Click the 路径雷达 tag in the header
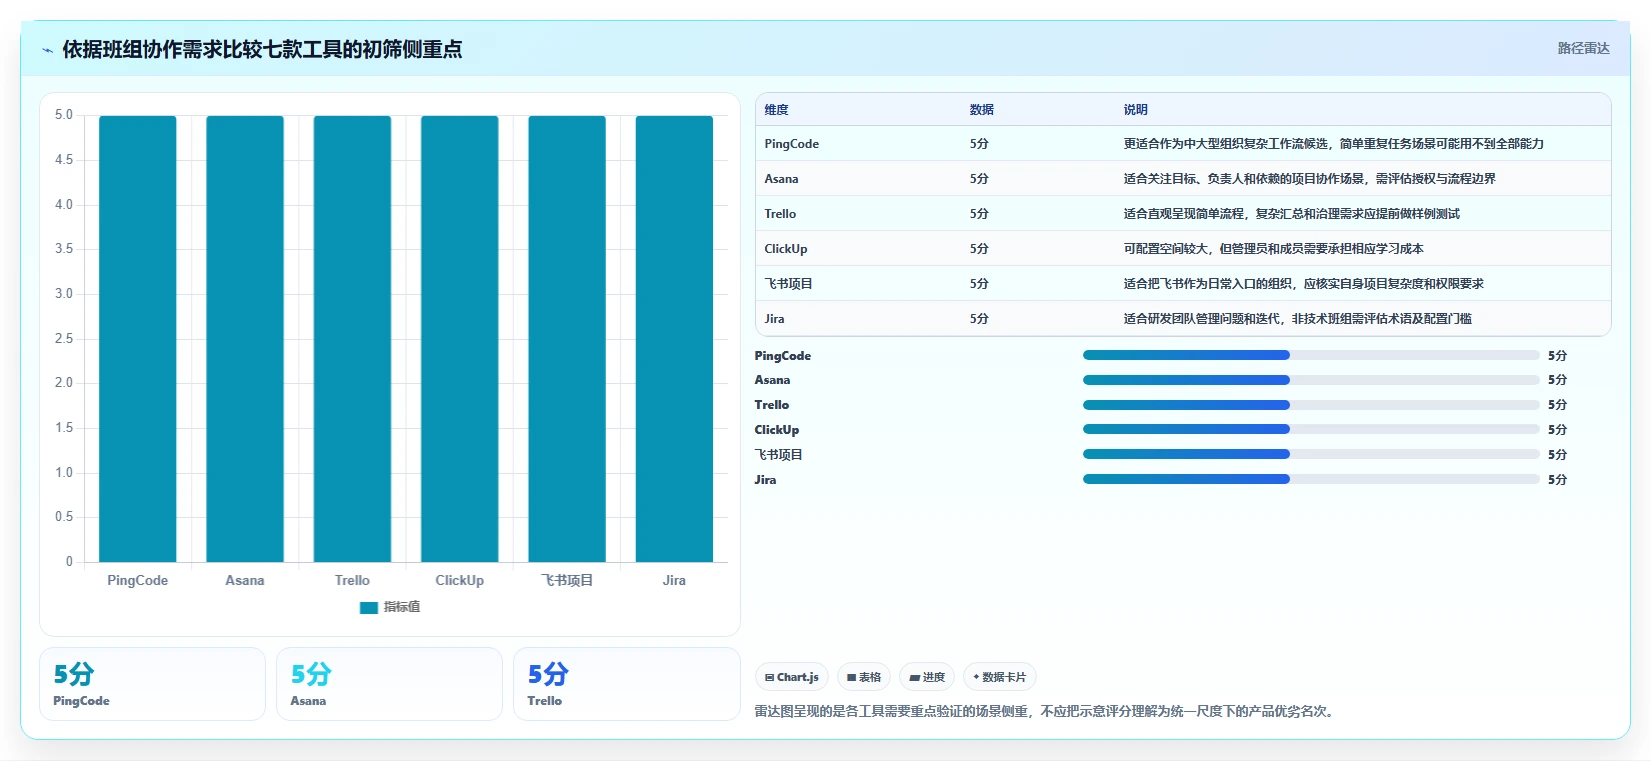This screenshot has height=761, width=1651. point(1584,48)
